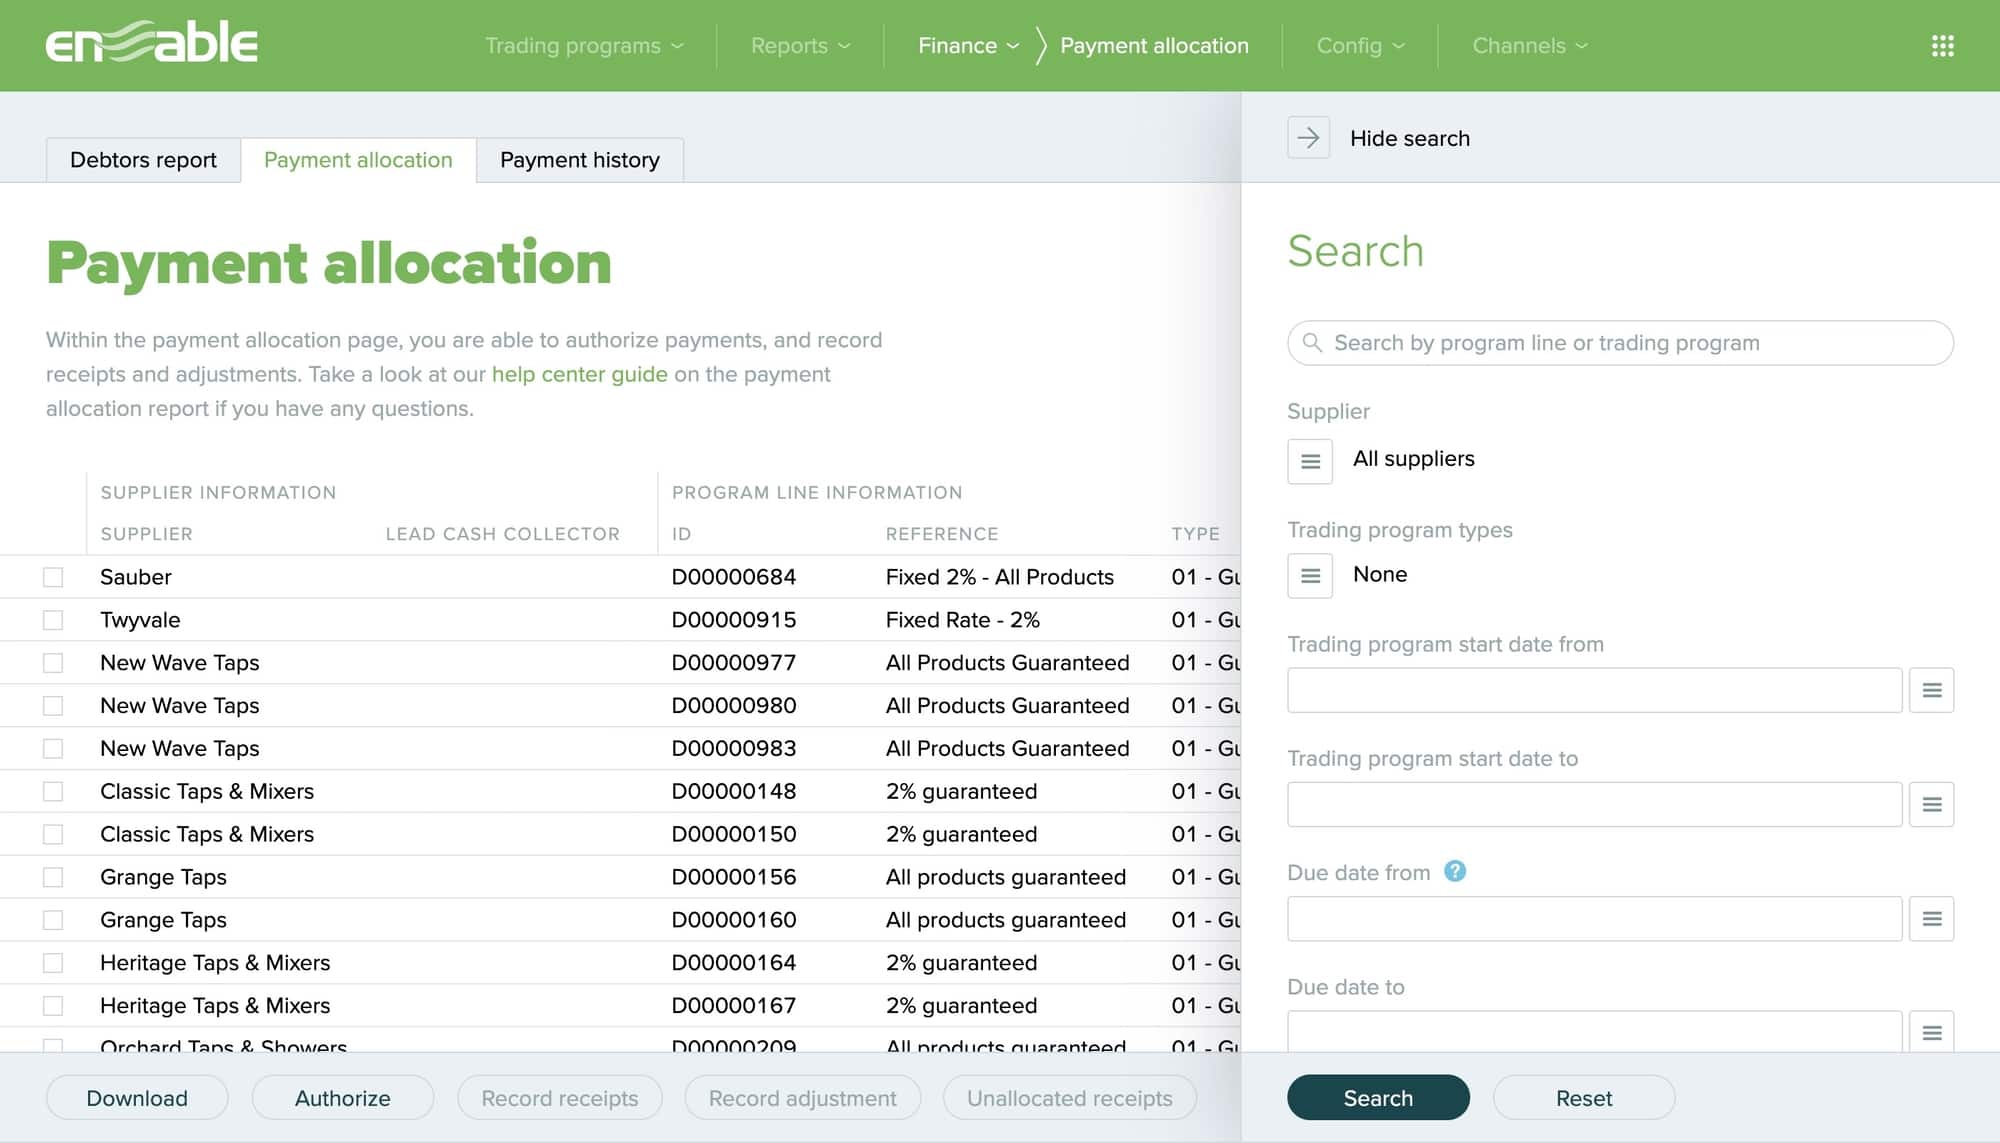Image resolution: width=2000 pixels, height=1143 pixels.
Task: Hide the search panel using the arrow icon
Action: [1308, 137]
